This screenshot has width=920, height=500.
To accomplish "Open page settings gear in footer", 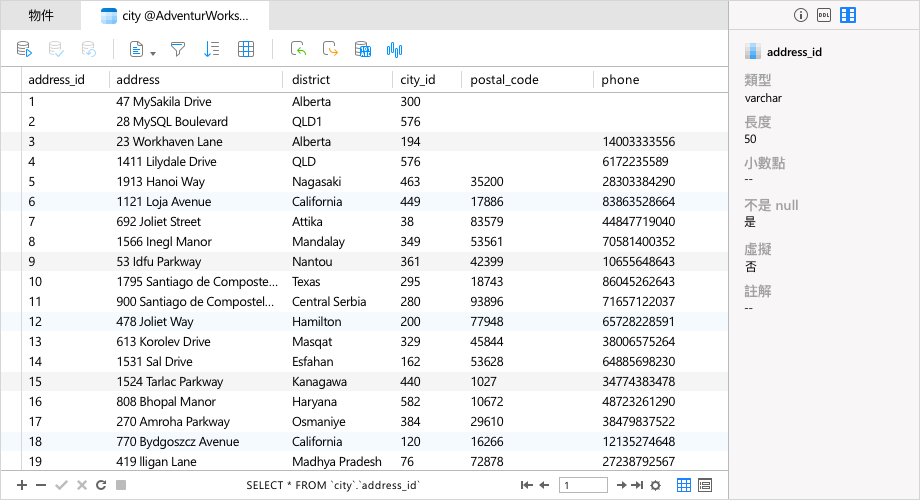I will 656,485.
